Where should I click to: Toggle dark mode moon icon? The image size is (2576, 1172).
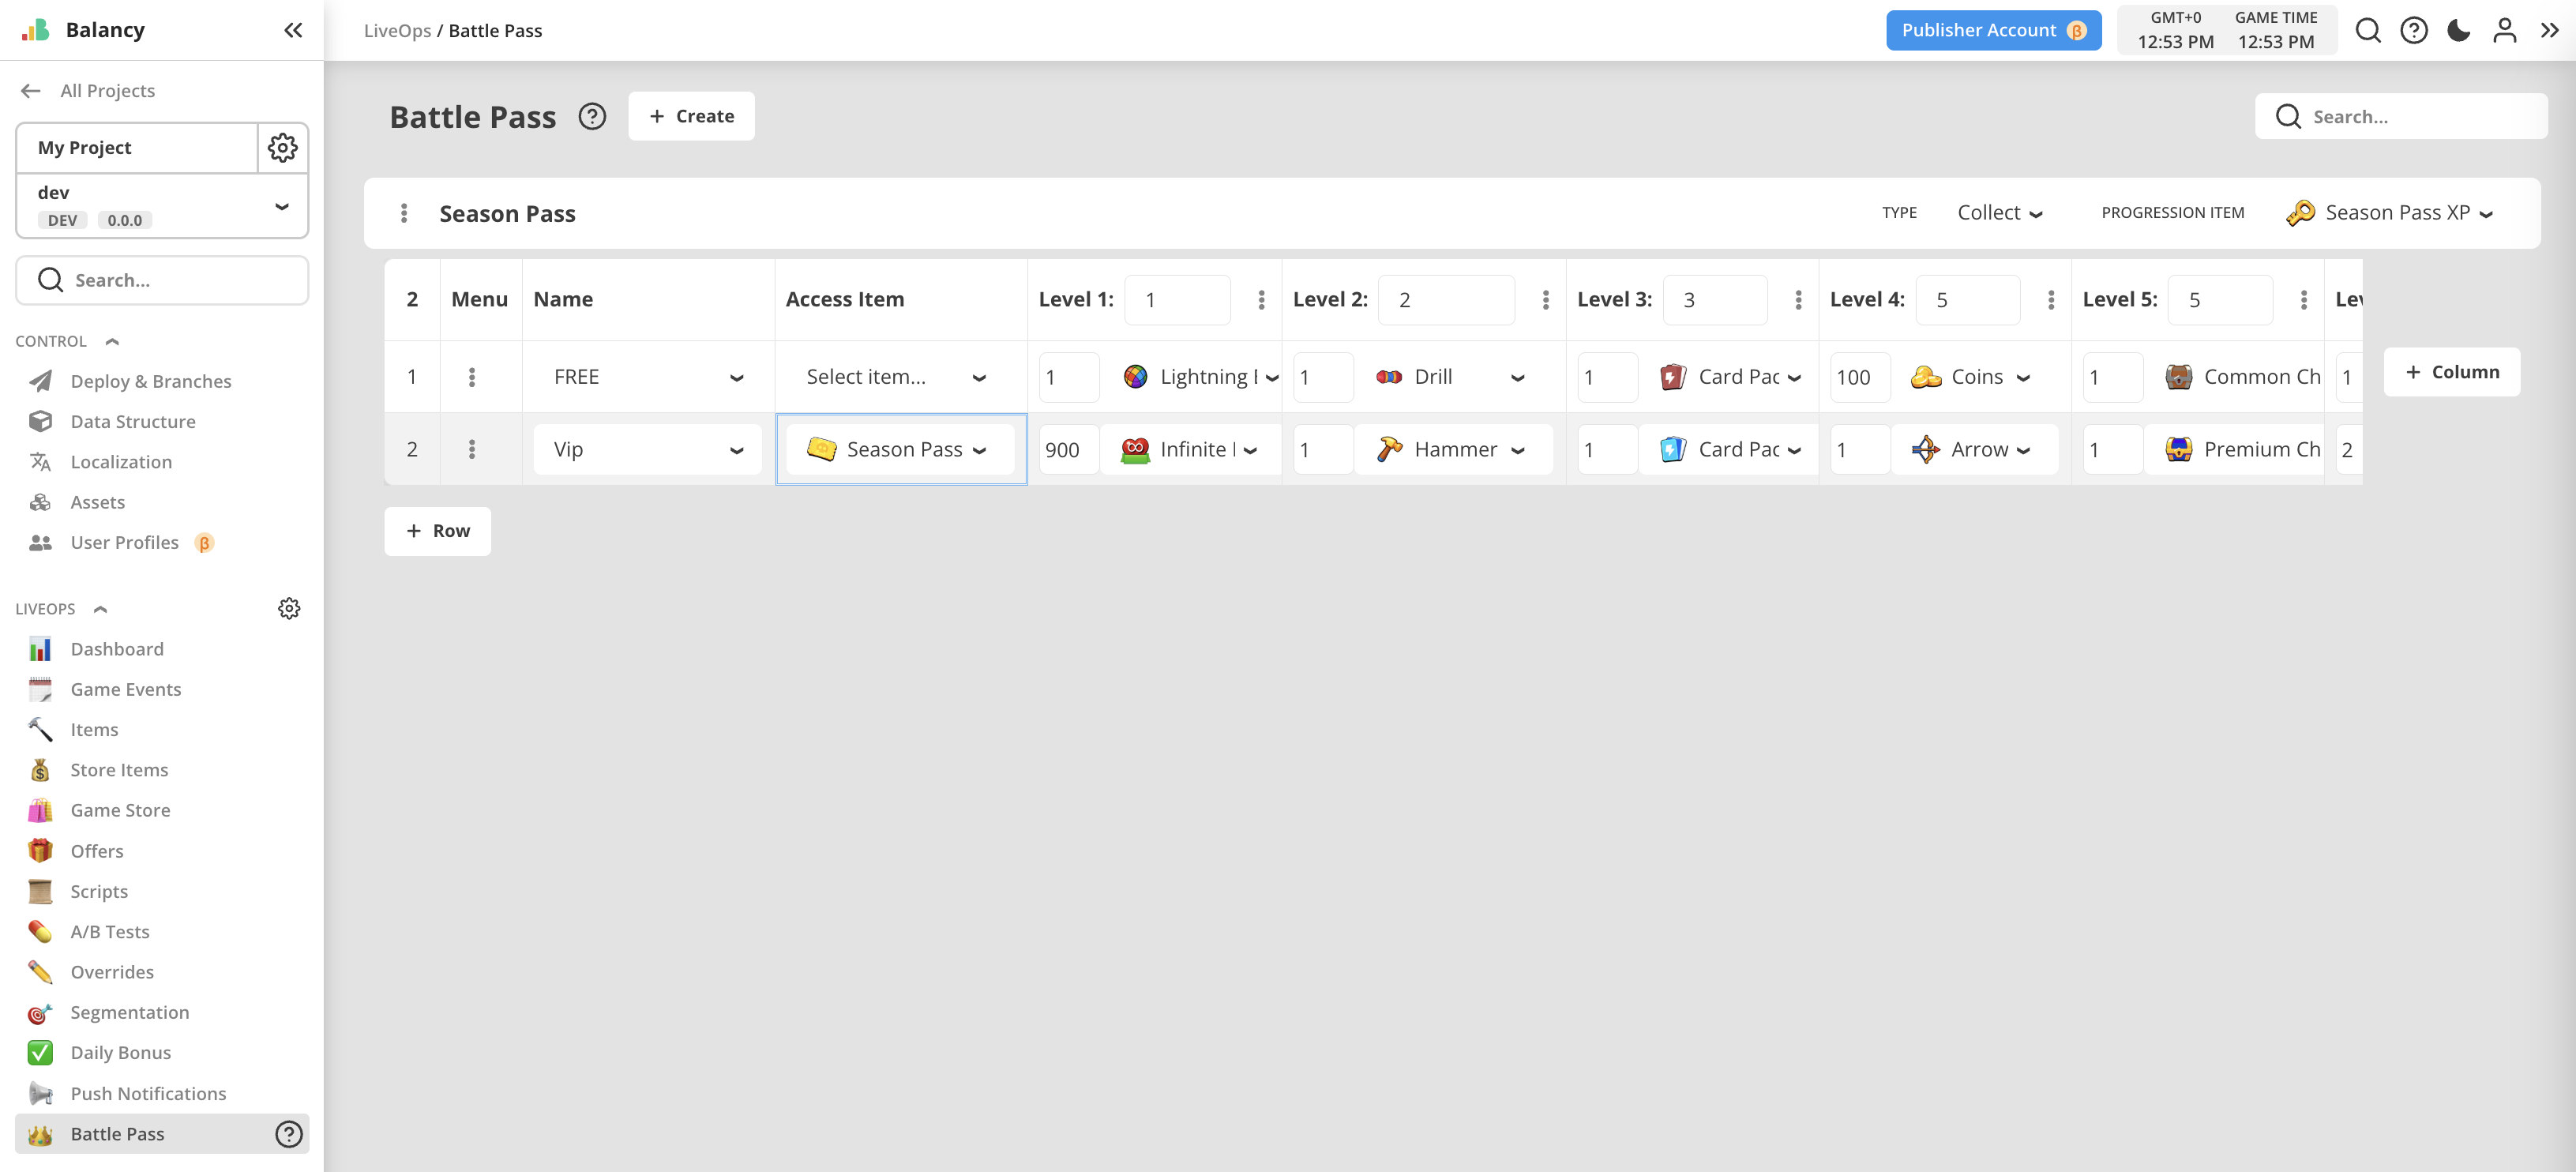(2458, 30)
